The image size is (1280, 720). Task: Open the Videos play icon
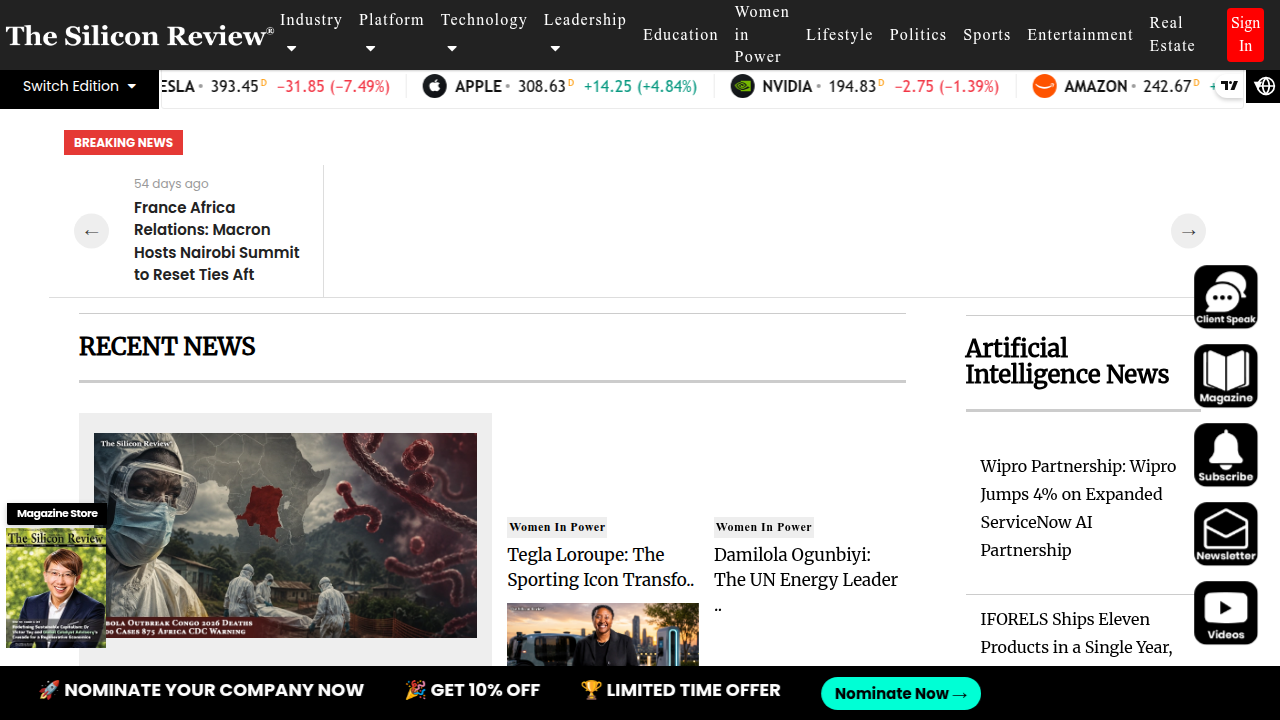point(1226,613)
